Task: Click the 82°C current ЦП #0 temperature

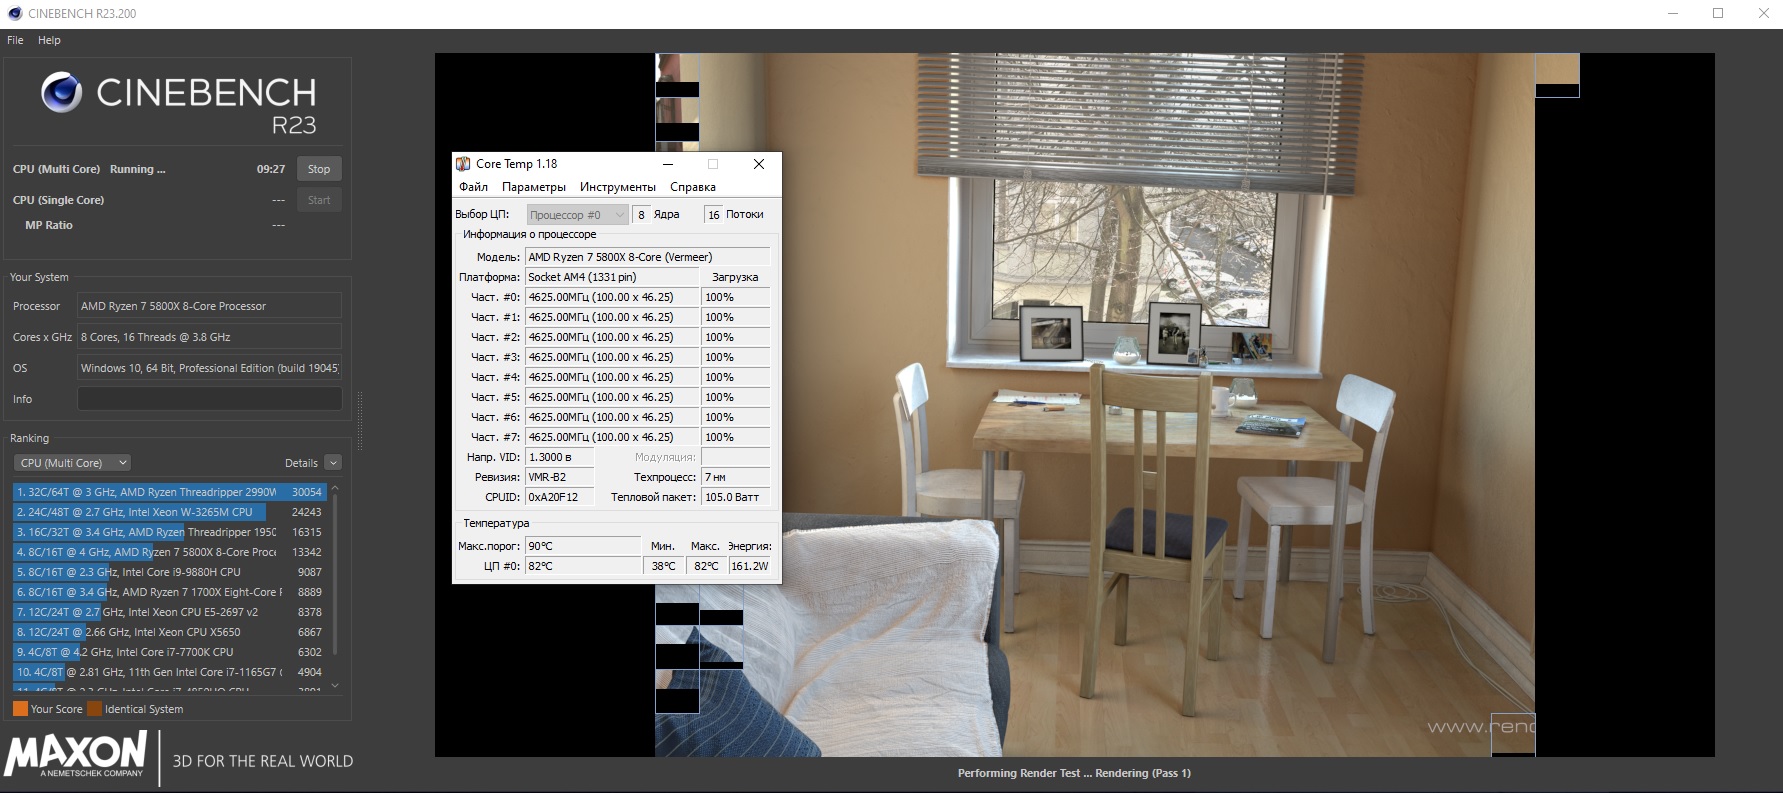Action: click(x=583, y=566)
